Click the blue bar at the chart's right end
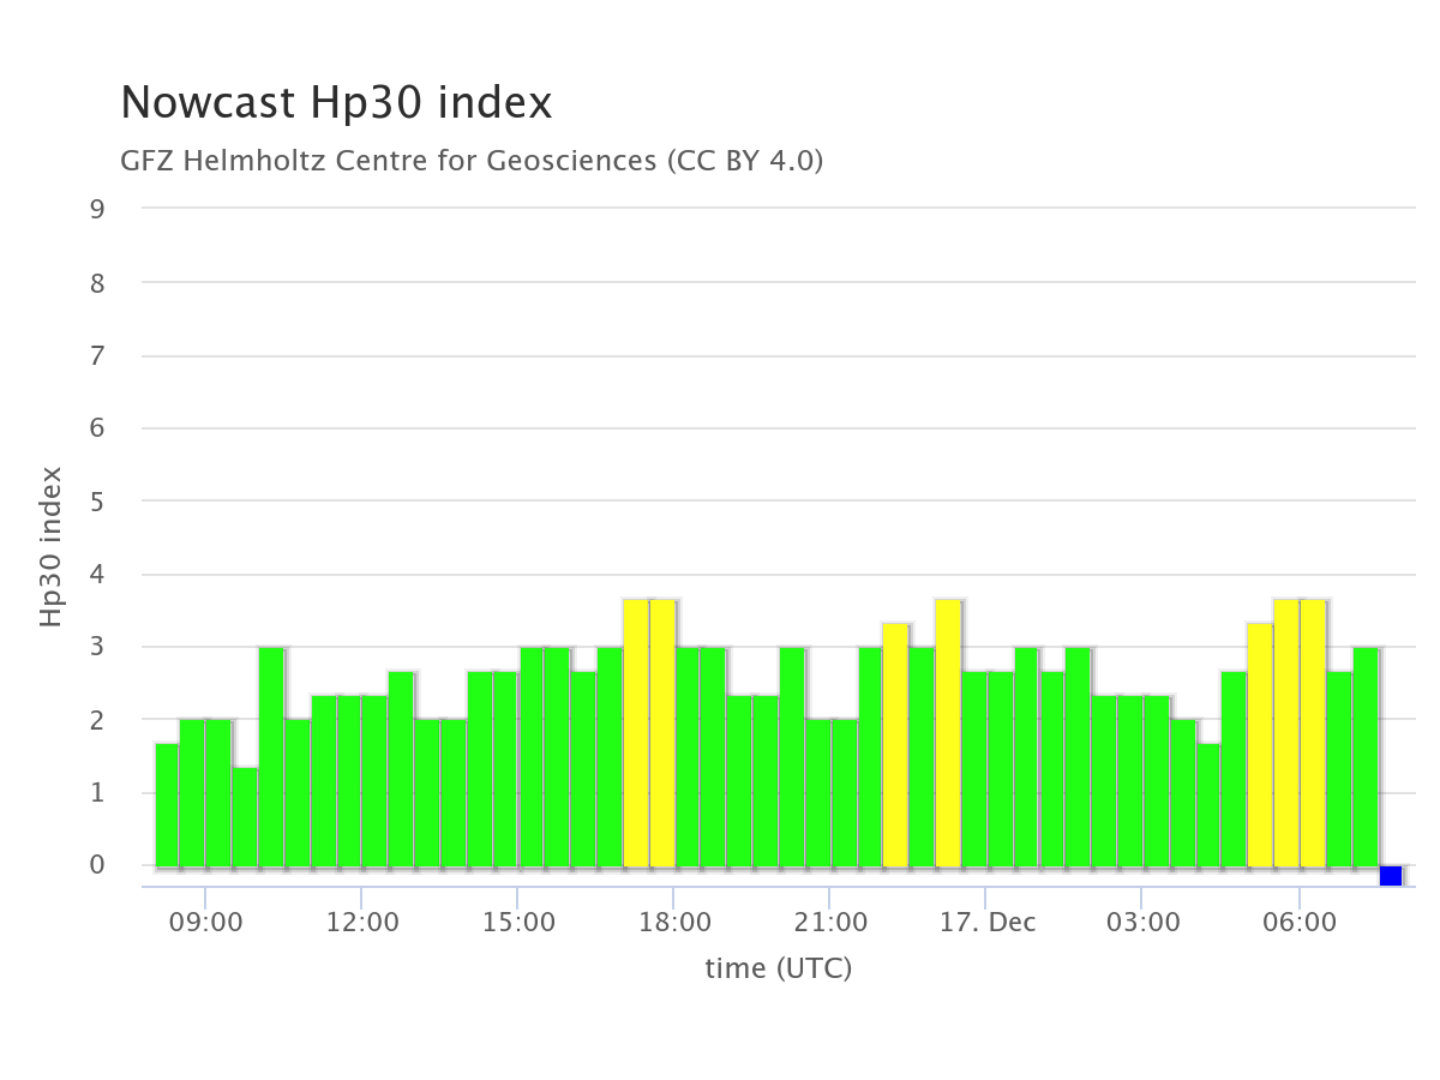Screen dimensions: 1440x1080 pos(1390,875)
